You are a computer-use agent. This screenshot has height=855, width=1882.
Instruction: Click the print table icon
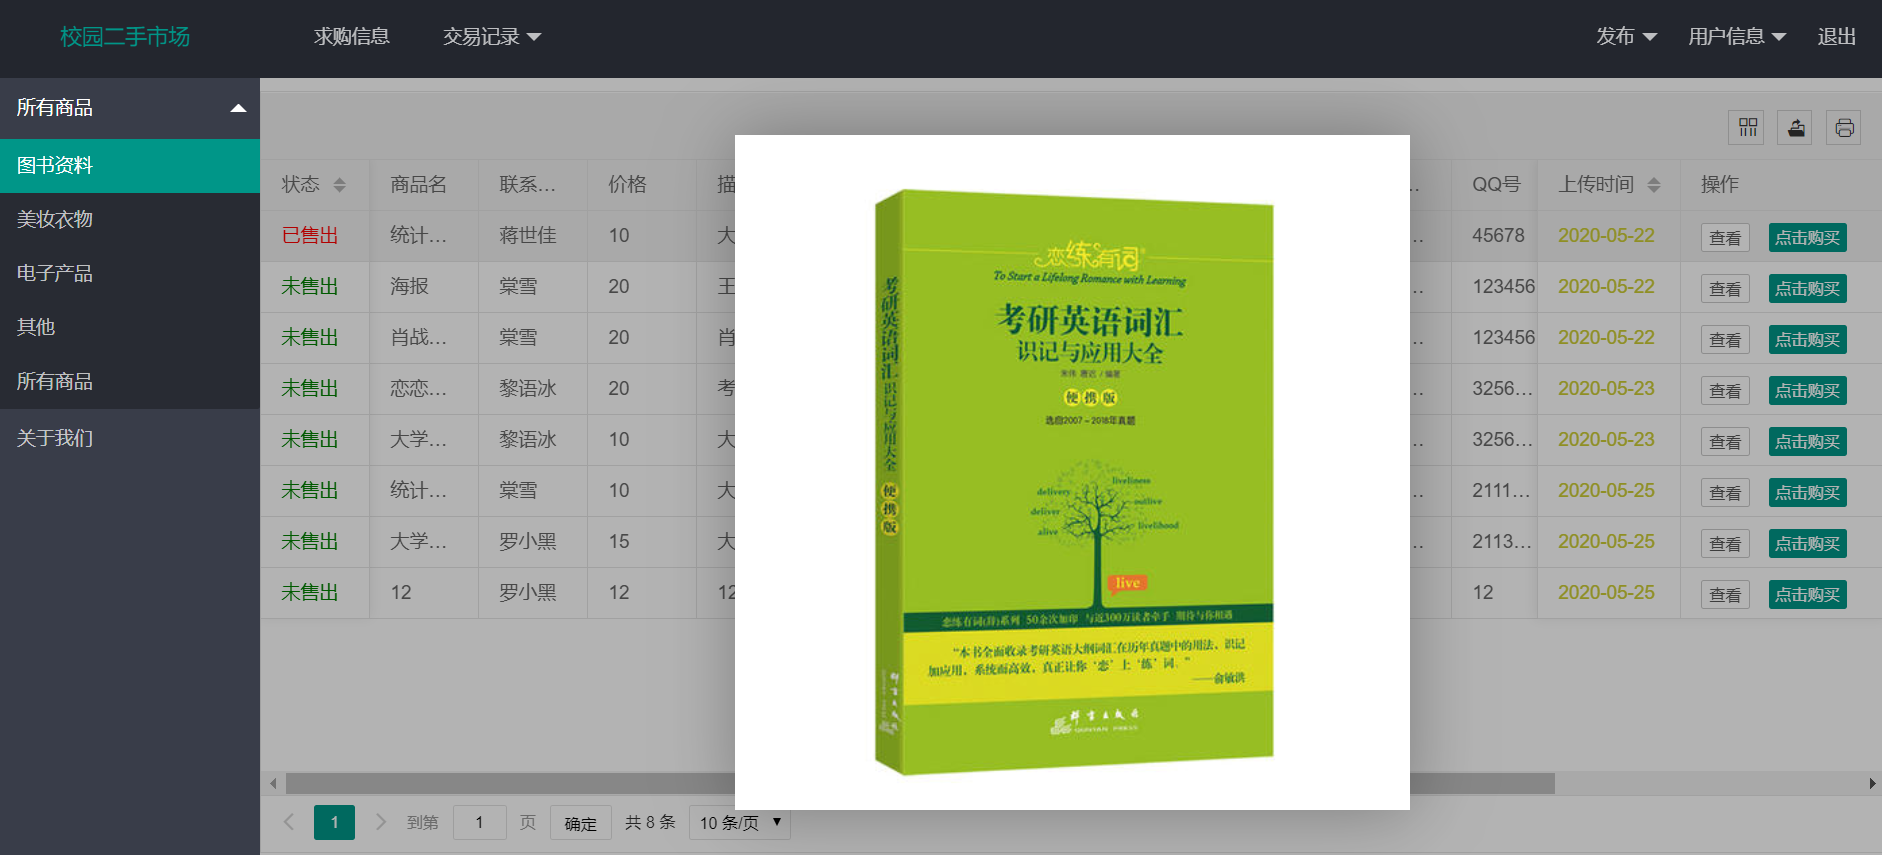(1844, 127)
